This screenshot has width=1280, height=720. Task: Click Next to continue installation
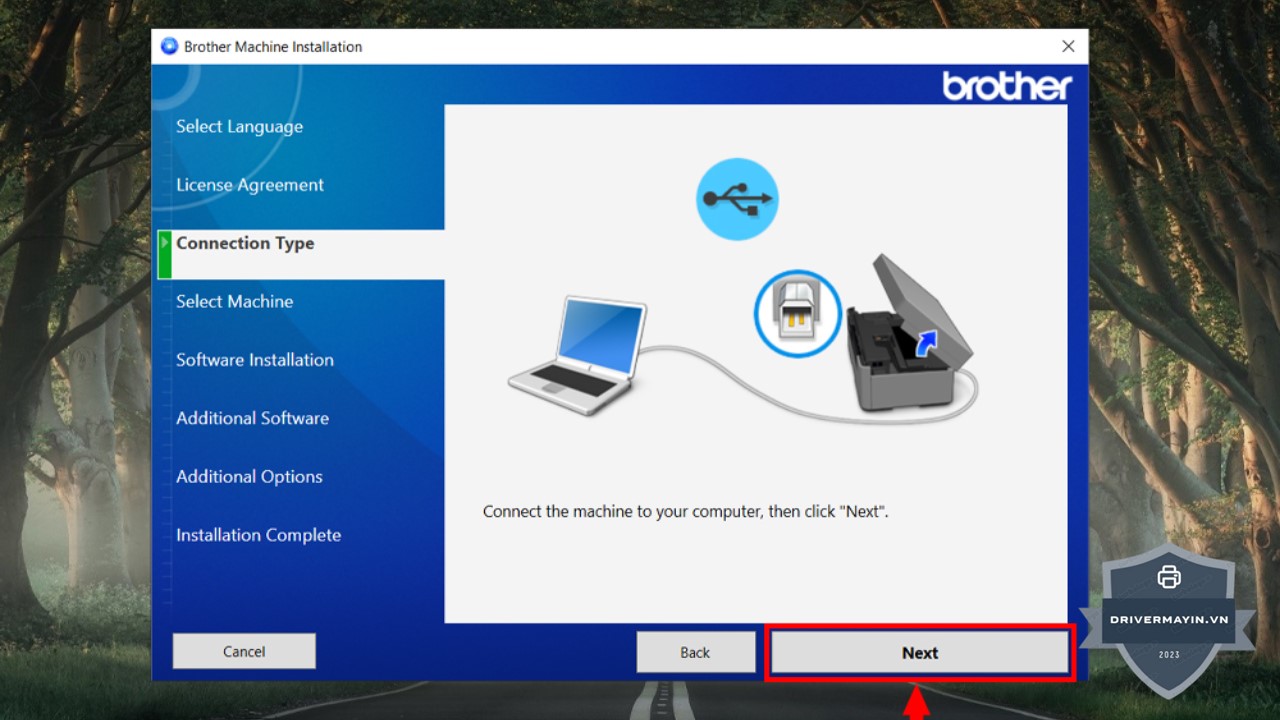coord(919,653)
